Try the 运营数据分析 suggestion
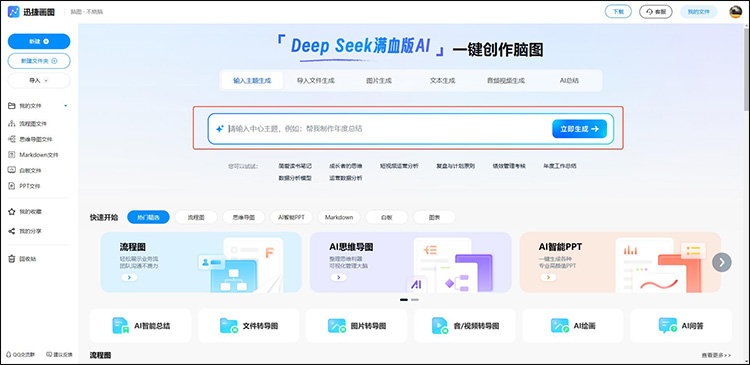The height and width of the screenshot is (365, 750). (345, 178)
